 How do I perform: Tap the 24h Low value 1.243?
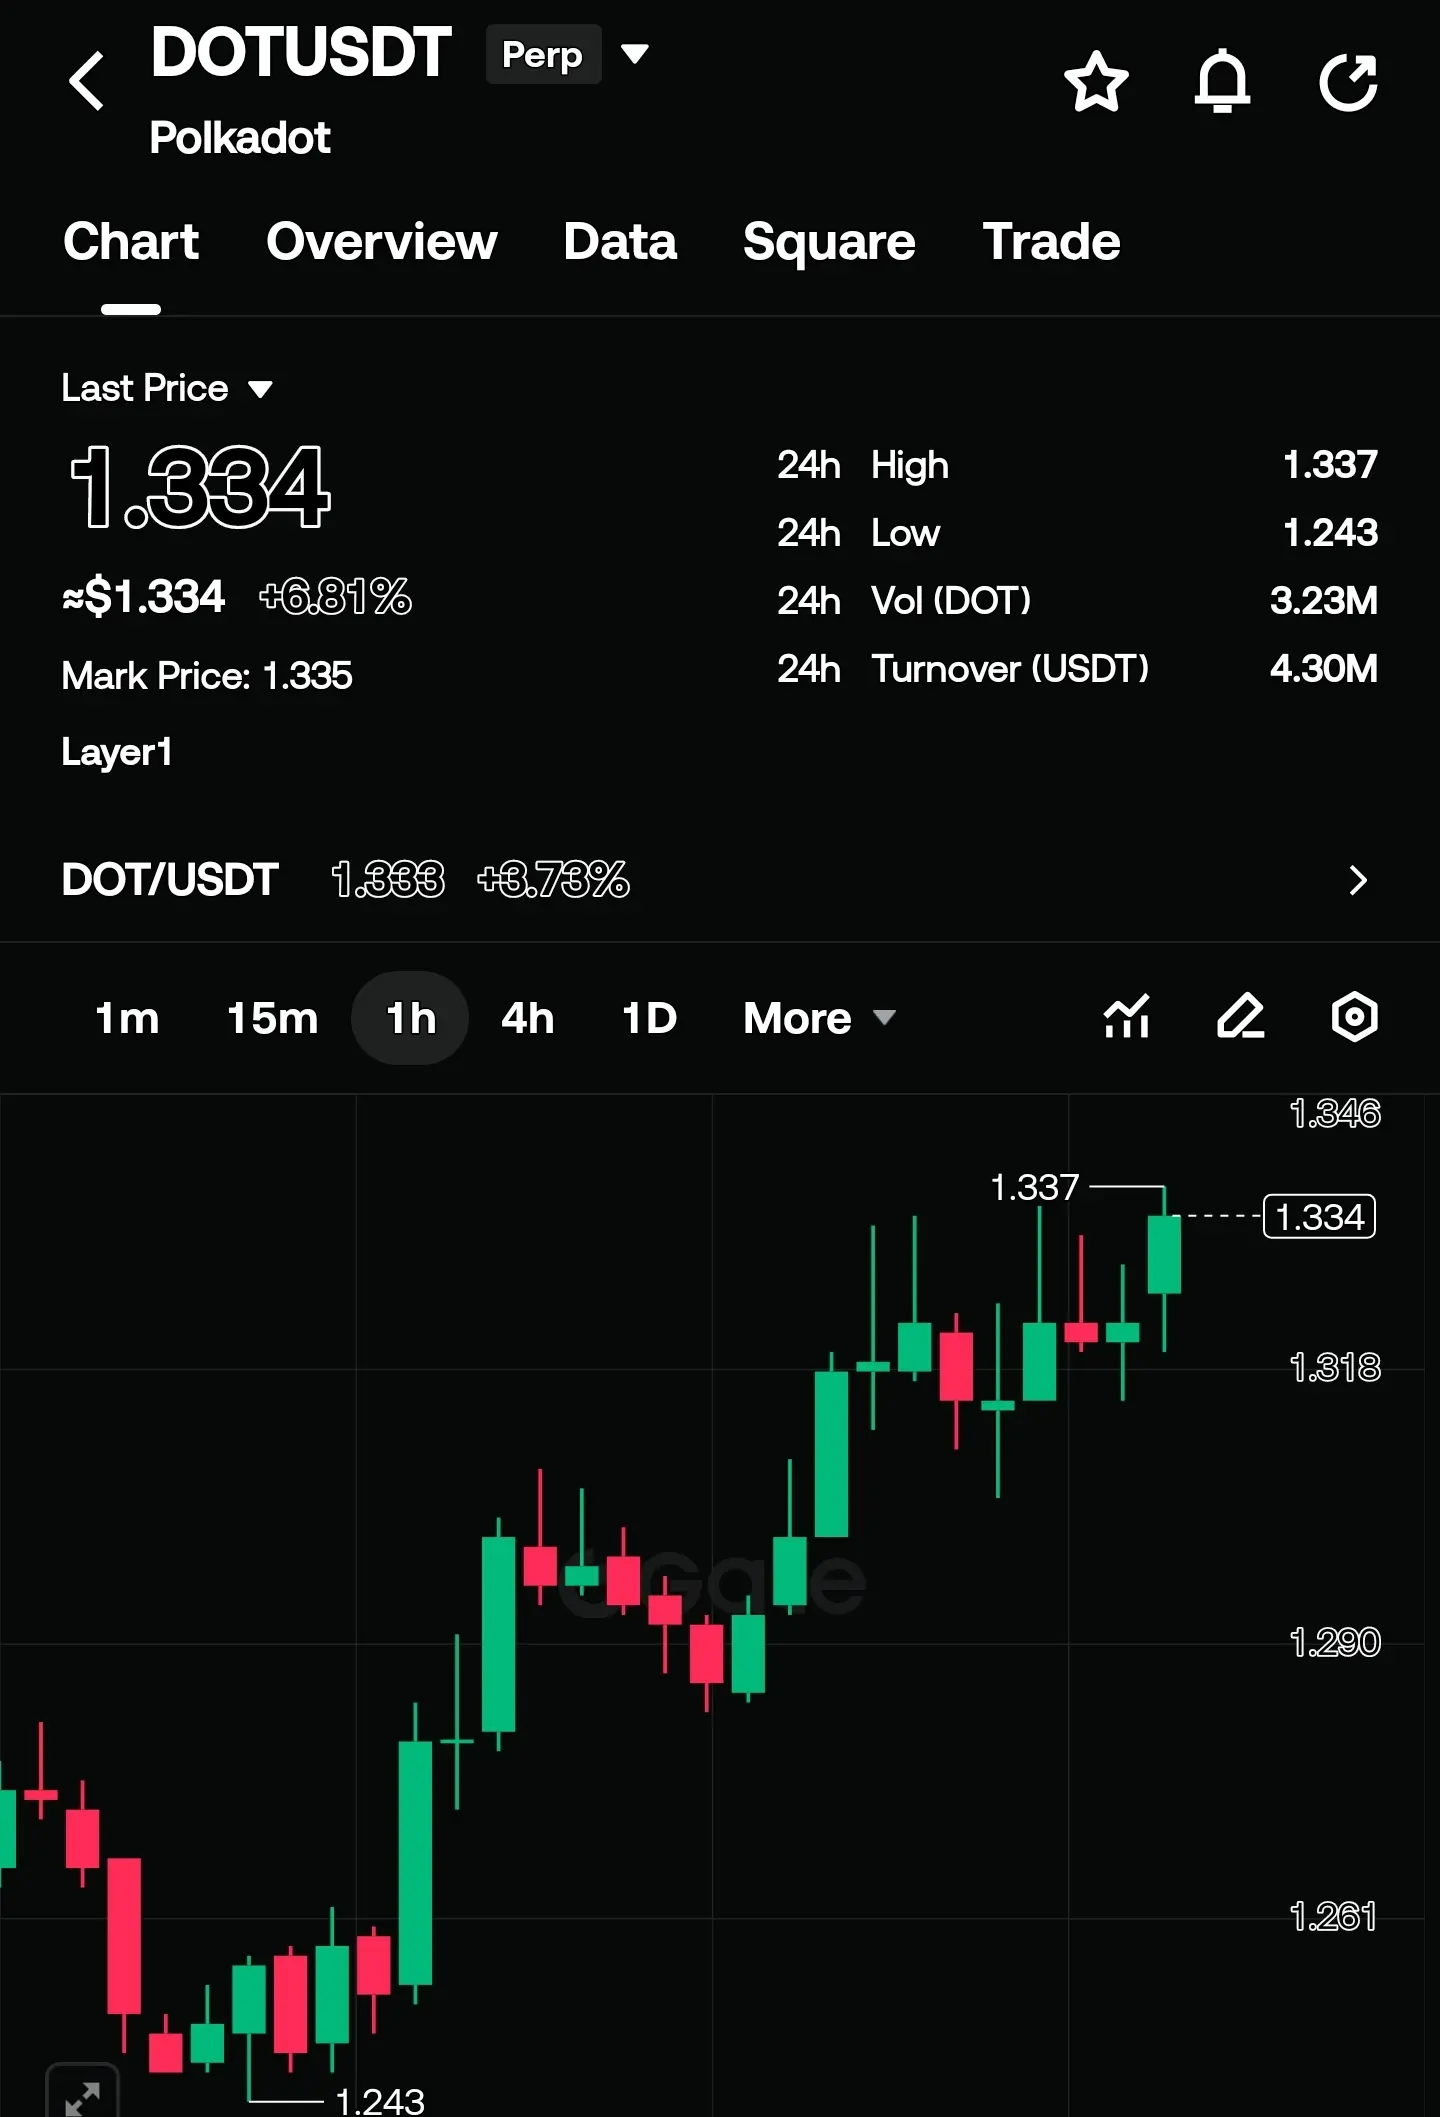[x=1330, y=533]
